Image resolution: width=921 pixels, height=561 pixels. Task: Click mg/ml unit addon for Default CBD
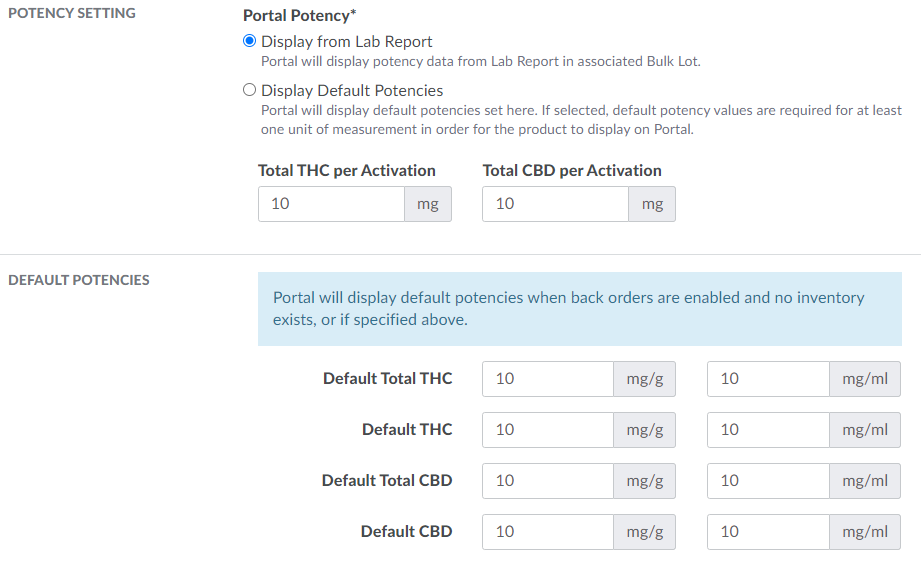click(865, 532)
